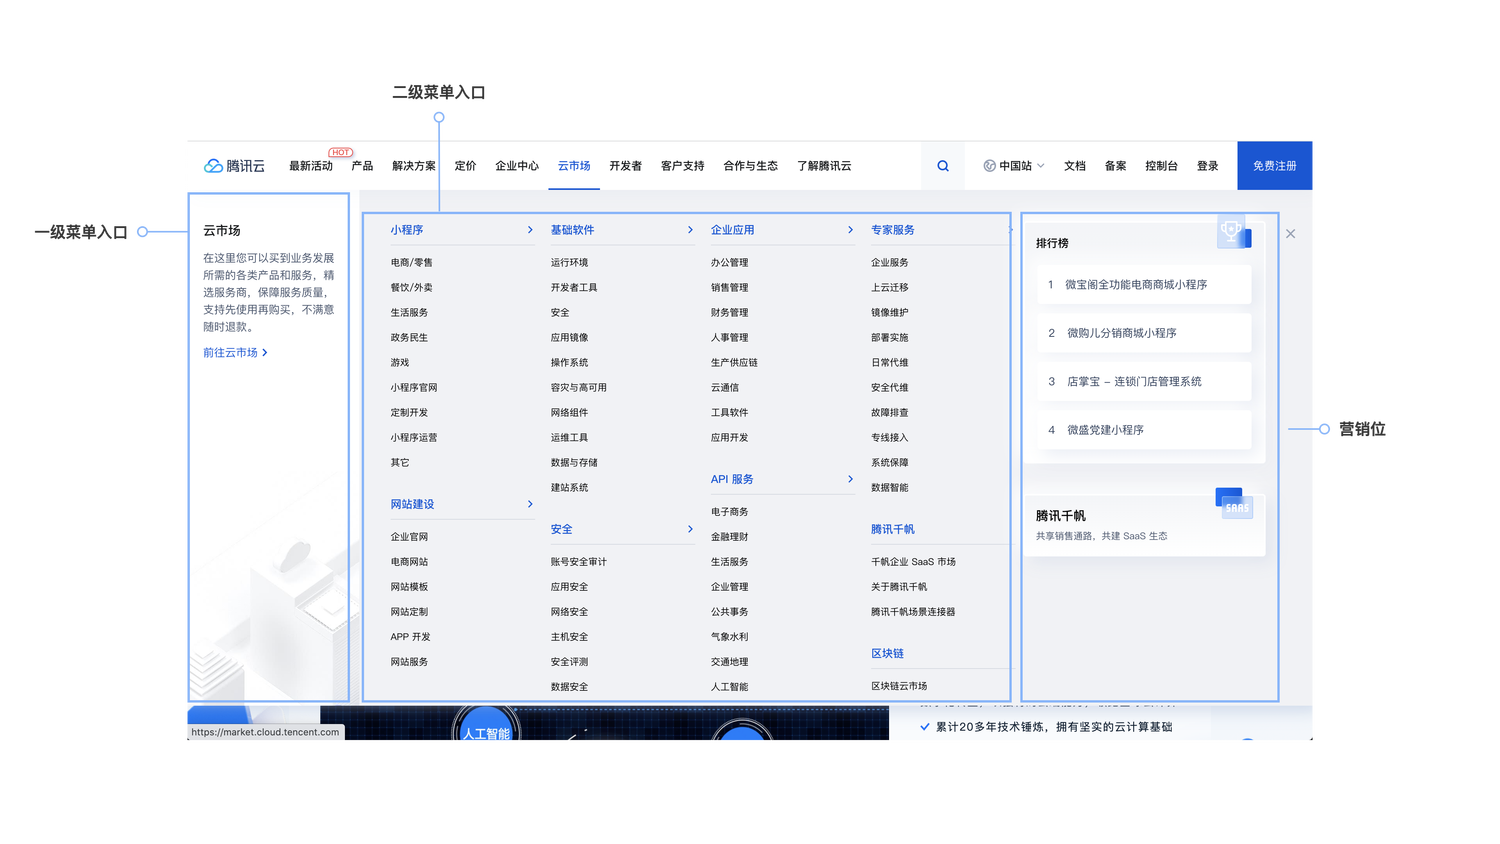Open the 定价 menu item
Viewport: 1500px width, 844px height.
pyautogui.click(x=465, y=166)
